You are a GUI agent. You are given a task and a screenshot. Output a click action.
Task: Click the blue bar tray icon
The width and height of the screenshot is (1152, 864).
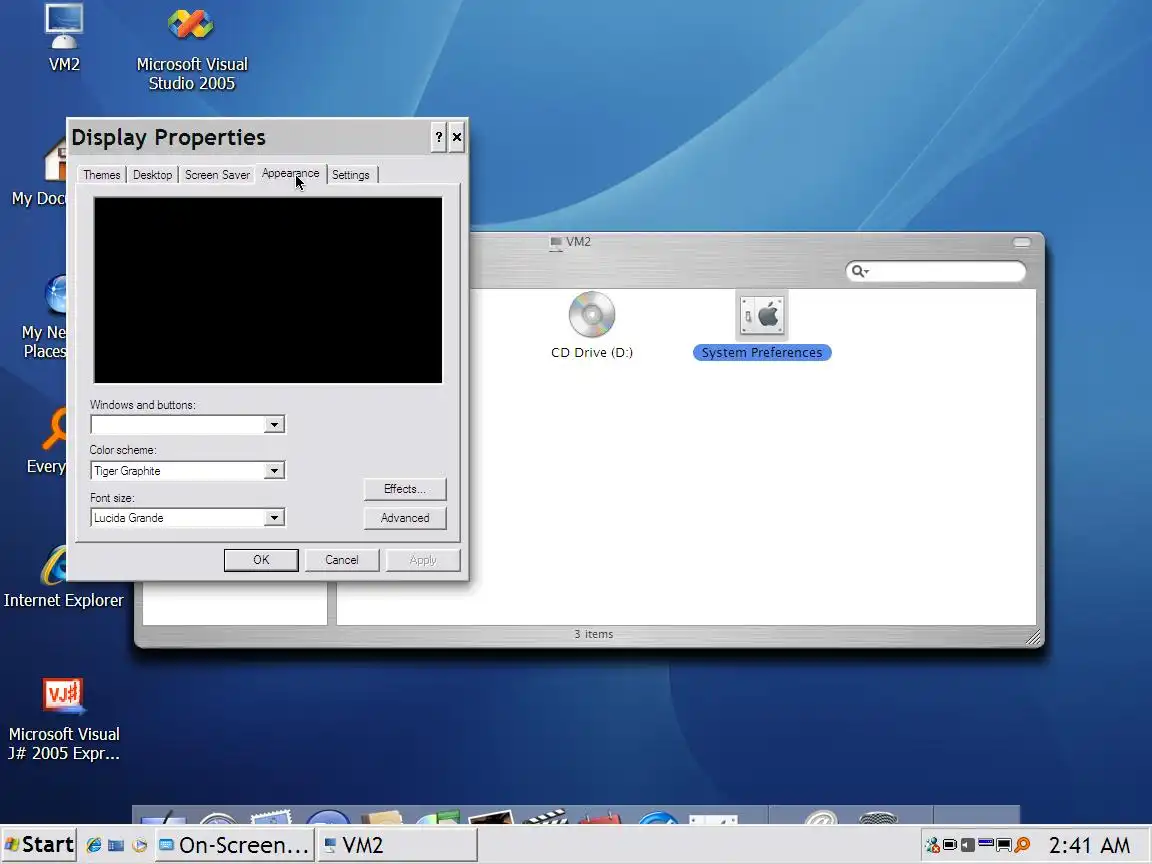[986, 843]
